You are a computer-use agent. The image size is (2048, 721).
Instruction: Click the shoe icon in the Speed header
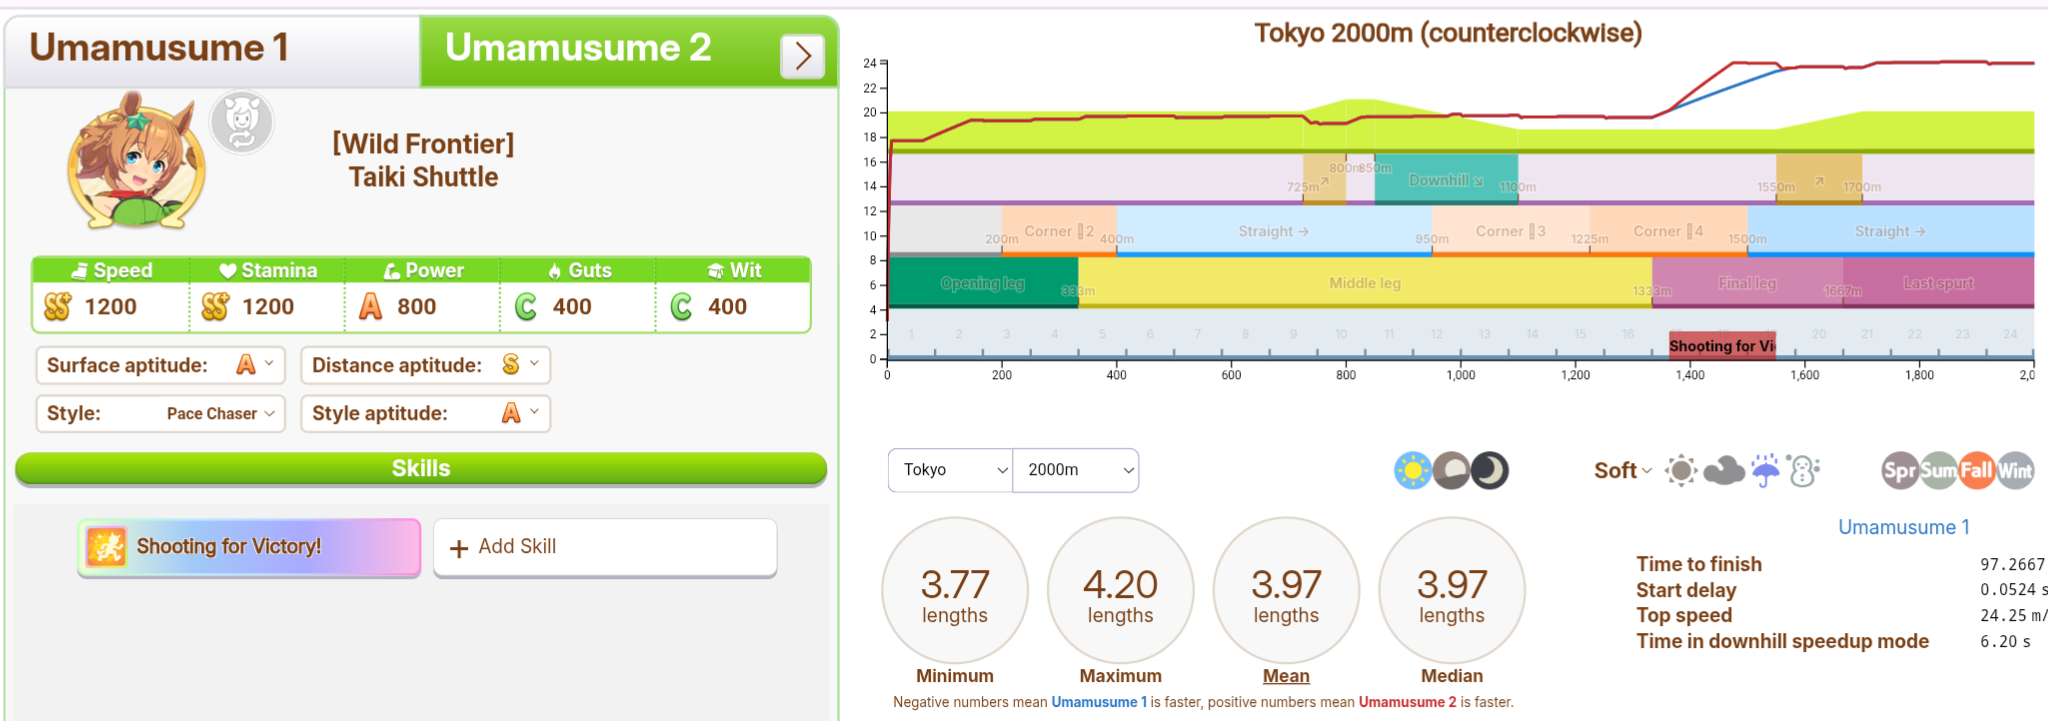[x=80, y=271]
